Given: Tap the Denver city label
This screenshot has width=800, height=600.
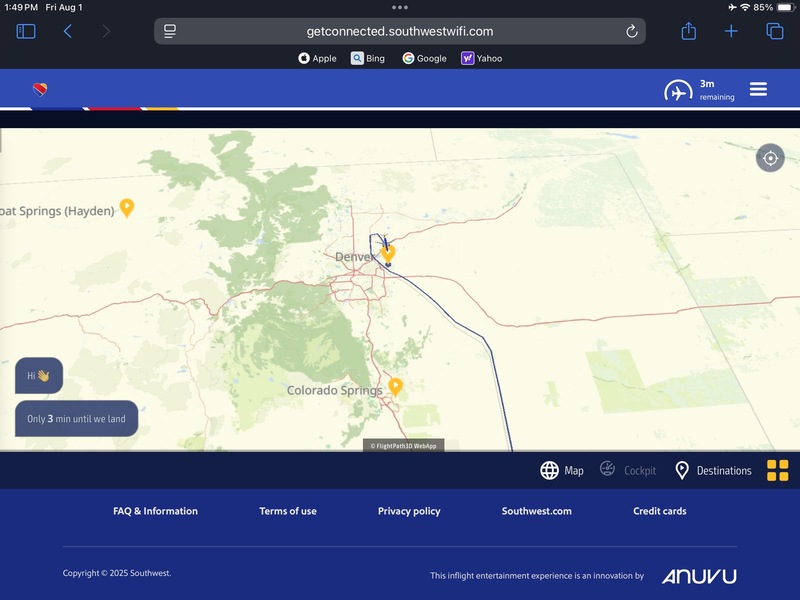Looking at the screenshot, I should pos(356,257).
